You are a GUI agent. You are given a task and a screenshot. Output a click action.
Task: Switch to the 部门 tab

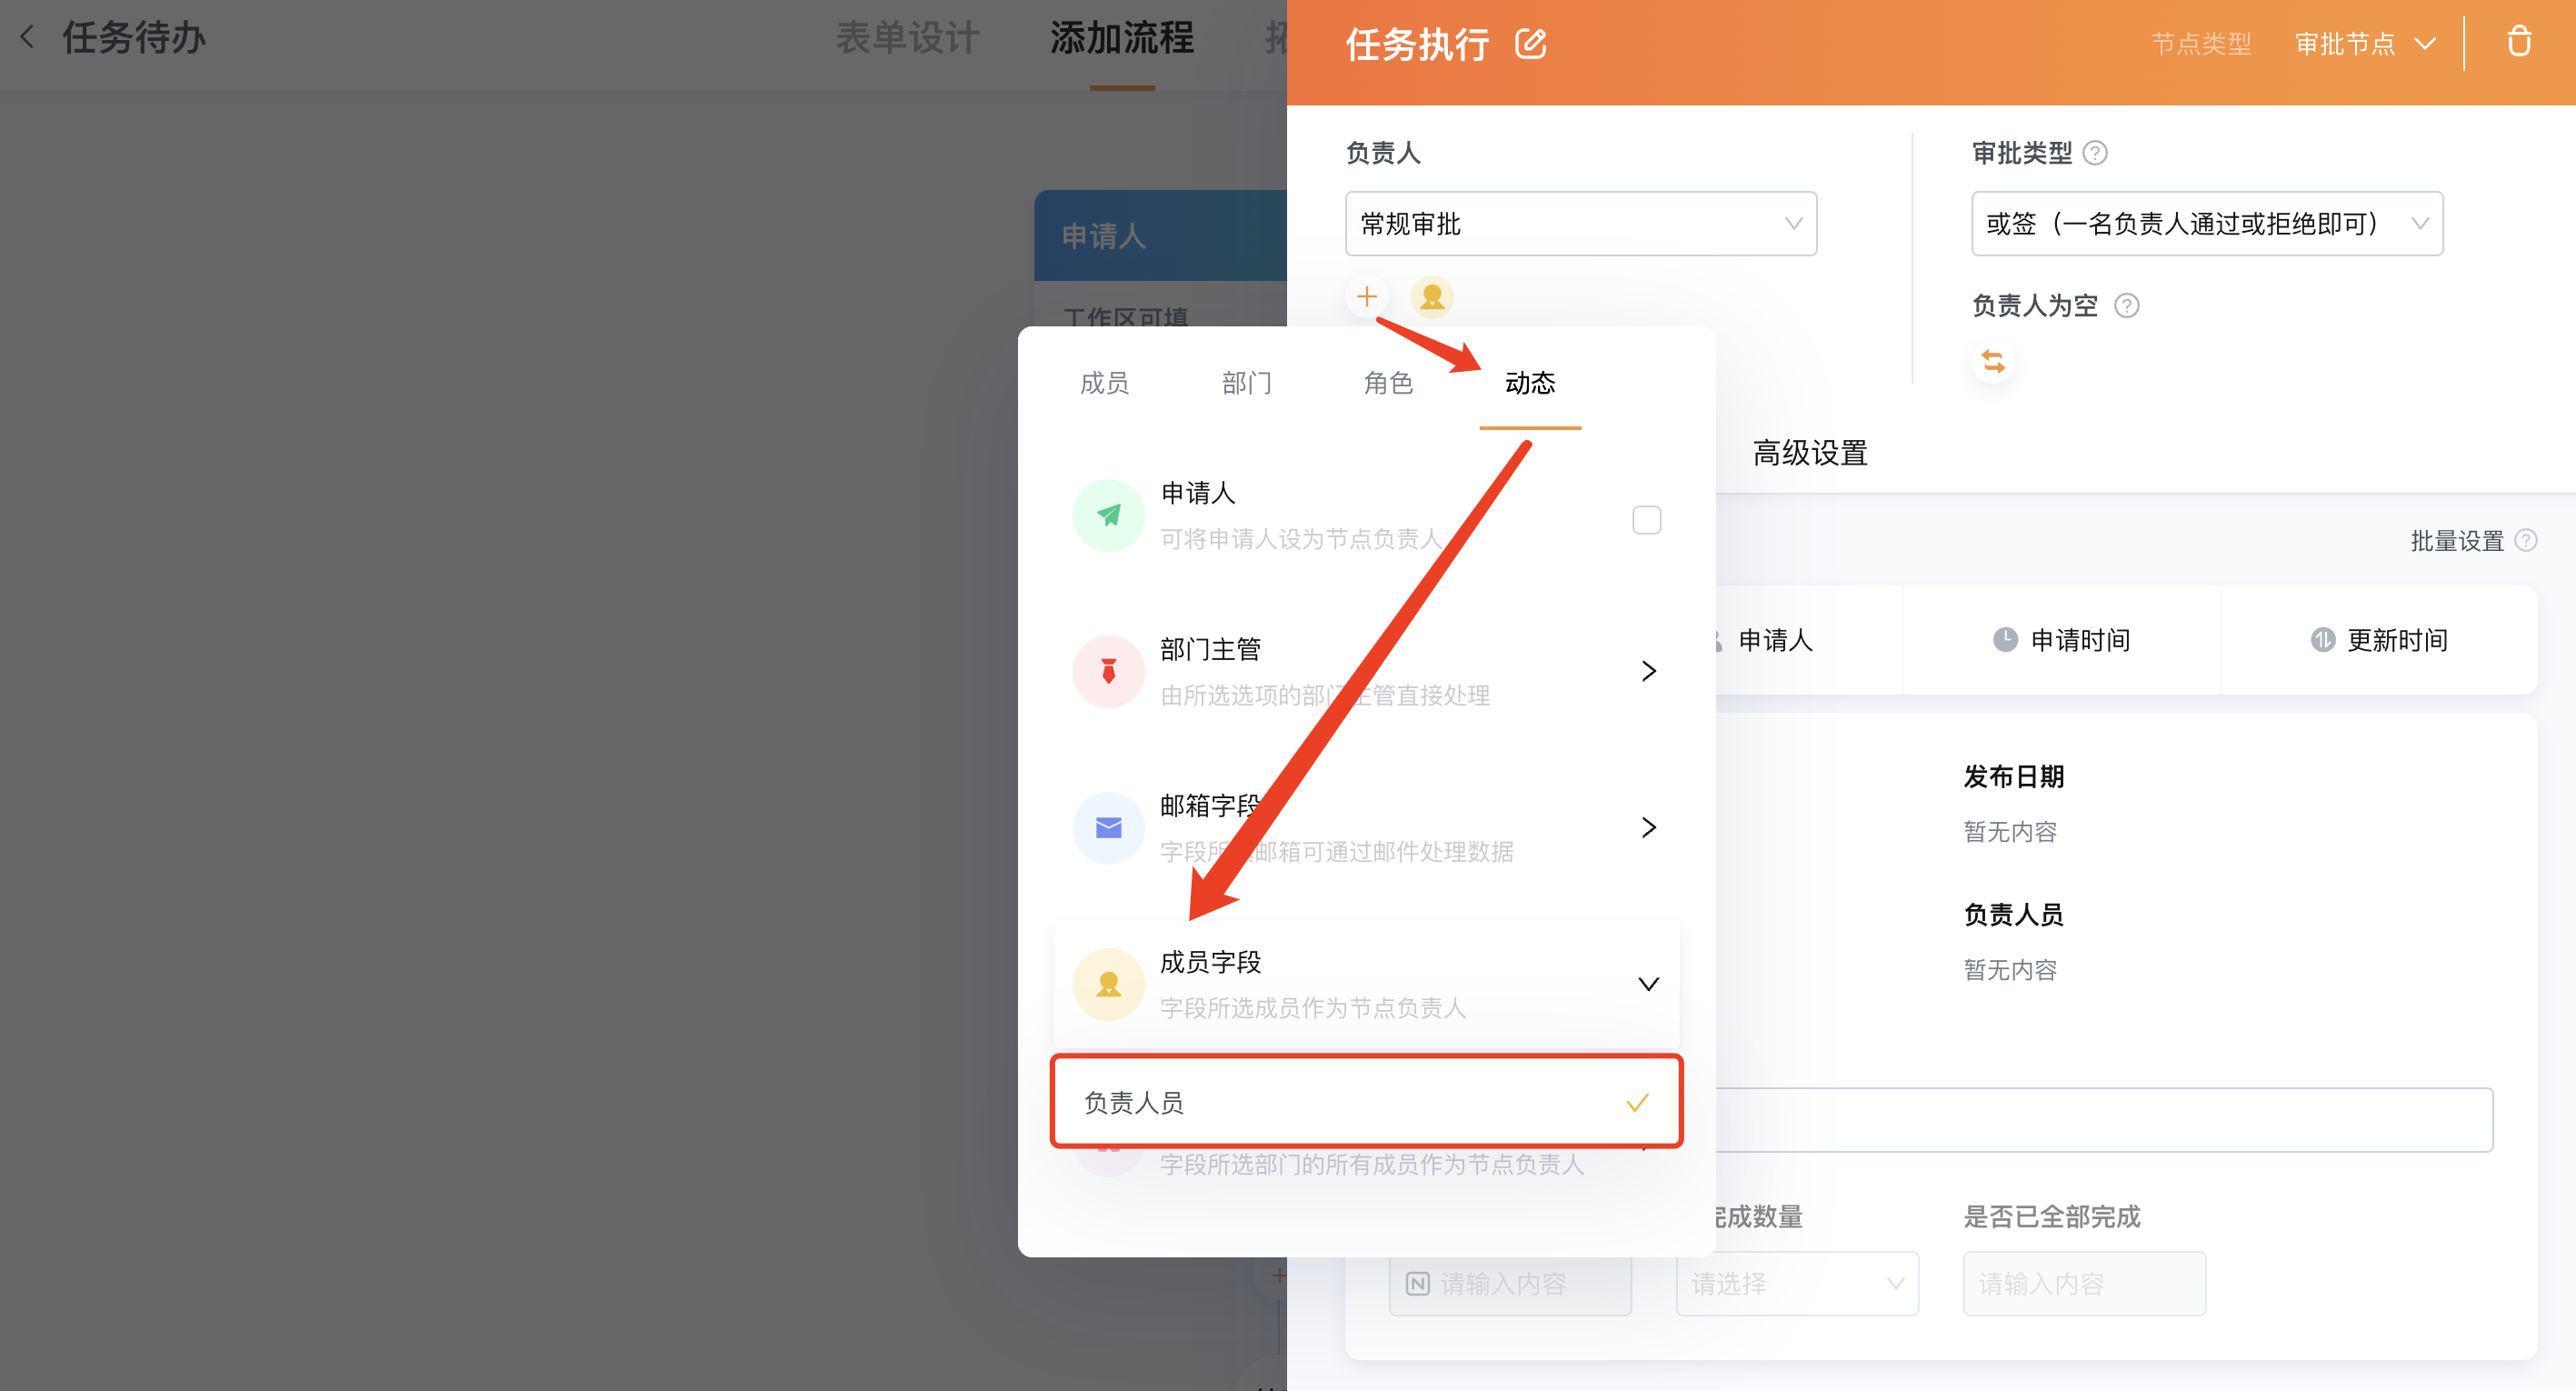(x=1246, y=383)
